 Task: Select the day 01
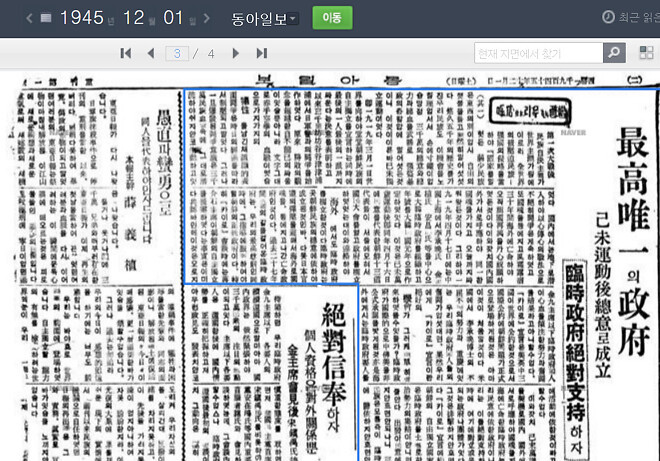173,18
